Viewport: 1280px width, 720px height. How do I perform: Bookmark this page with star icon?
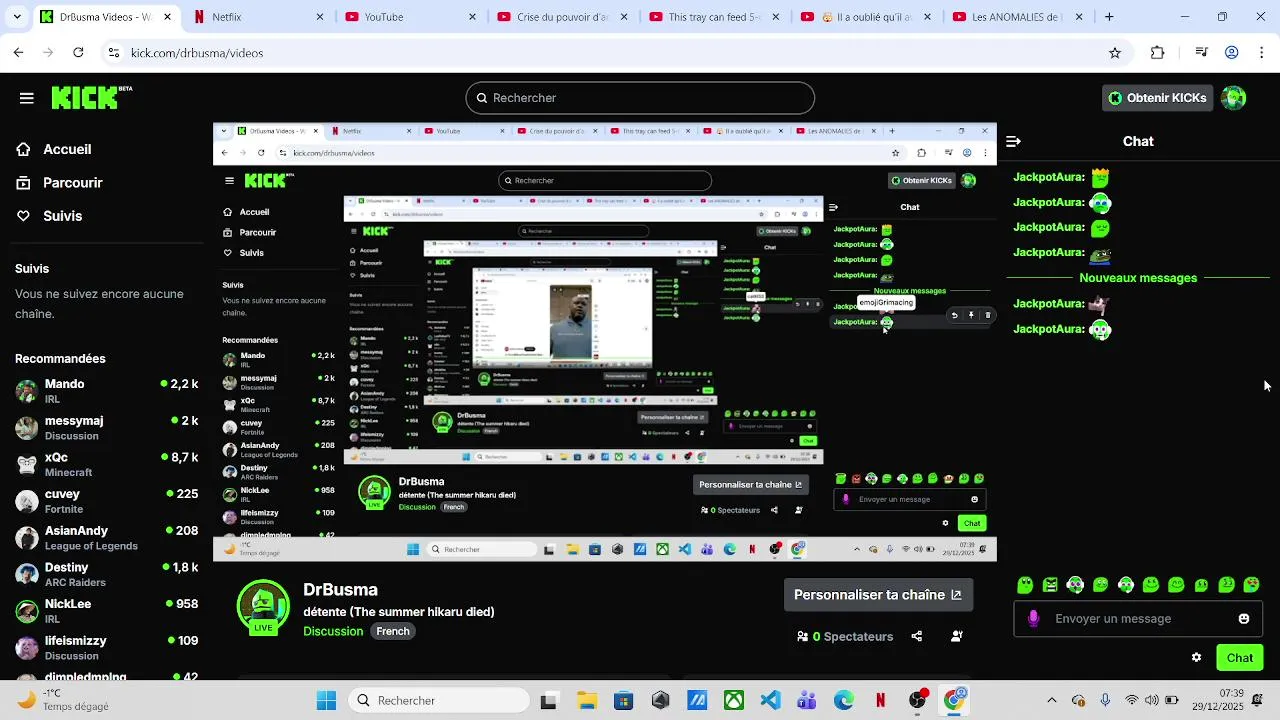(1115, 53)
